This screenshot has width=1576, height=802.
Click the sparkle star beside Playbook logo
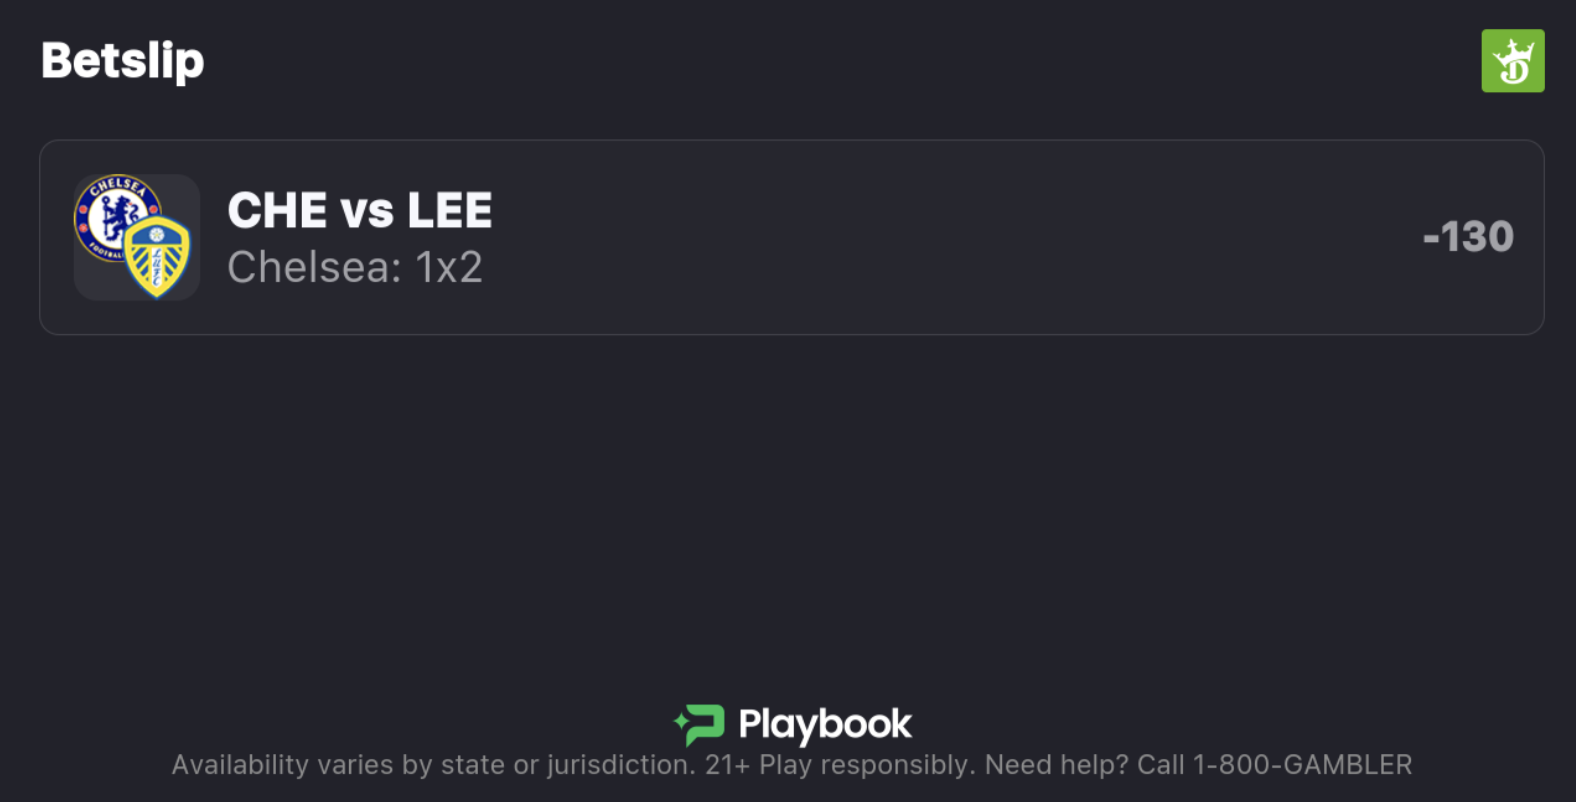680,721
